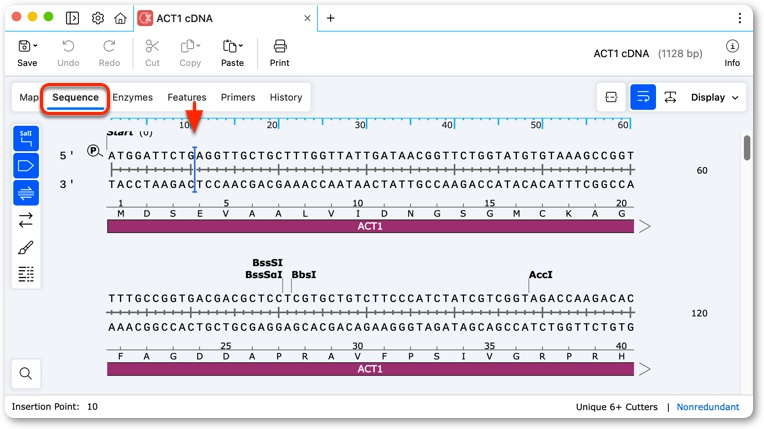Open the Paste dropdown arrow
The height and width of the screenshot is (429, 764).
[x=240, y=45]
